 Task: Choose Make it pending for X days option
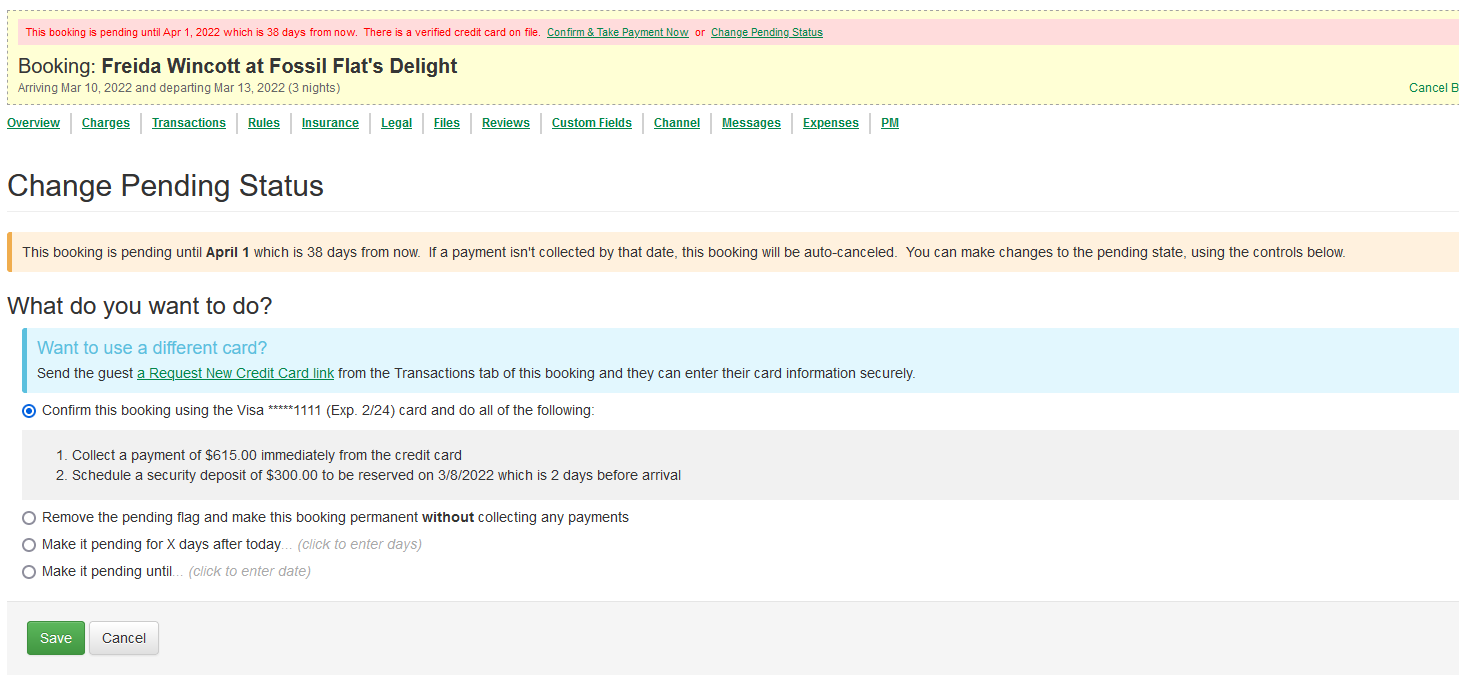(29, 545)
